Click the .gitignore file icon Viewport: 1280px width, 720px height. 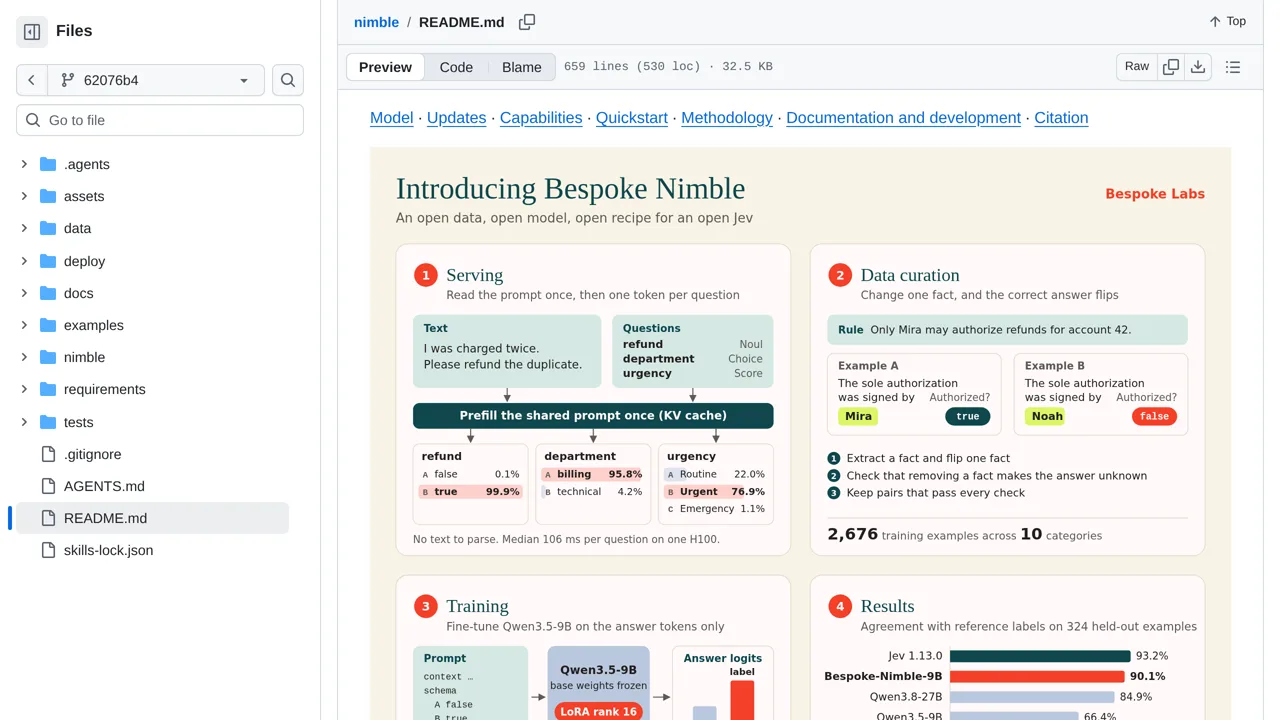(x=48, y=454)
